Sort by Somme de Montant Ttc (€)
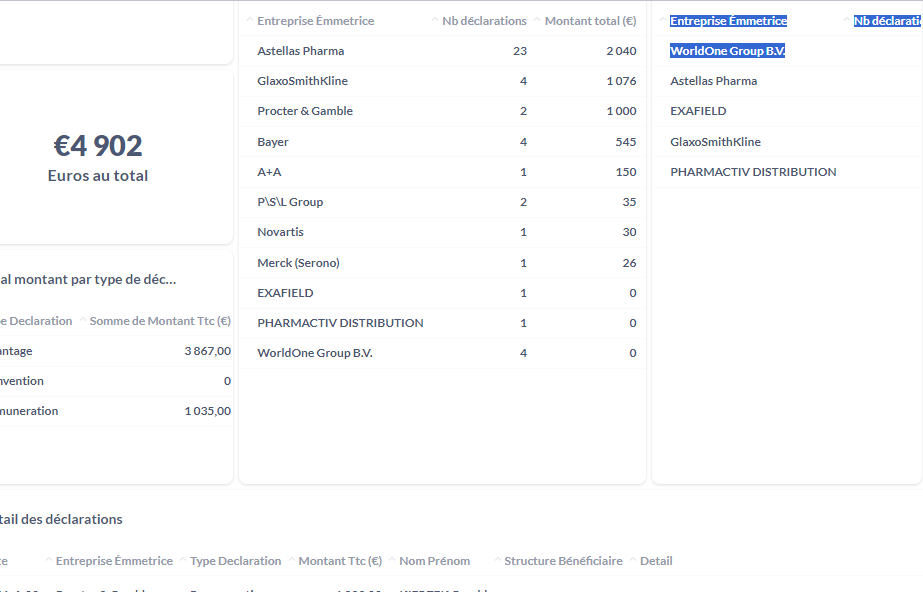 click(160, 321)
